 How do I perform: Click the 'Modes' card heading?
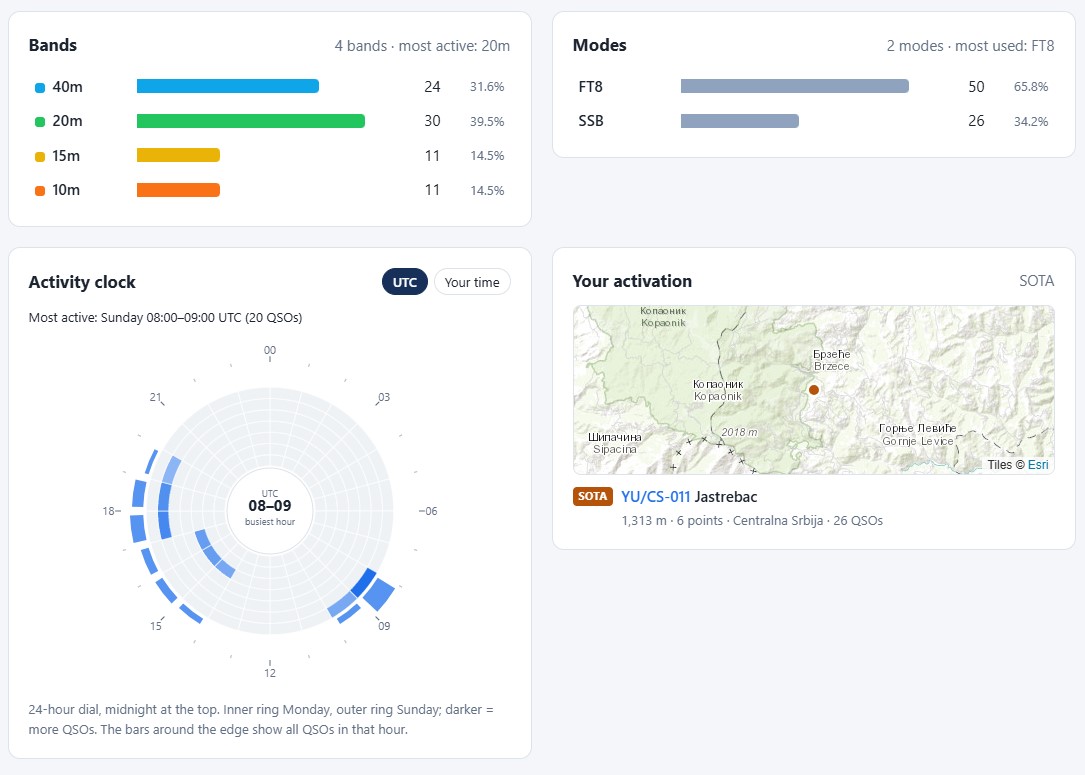coord(599,46)
